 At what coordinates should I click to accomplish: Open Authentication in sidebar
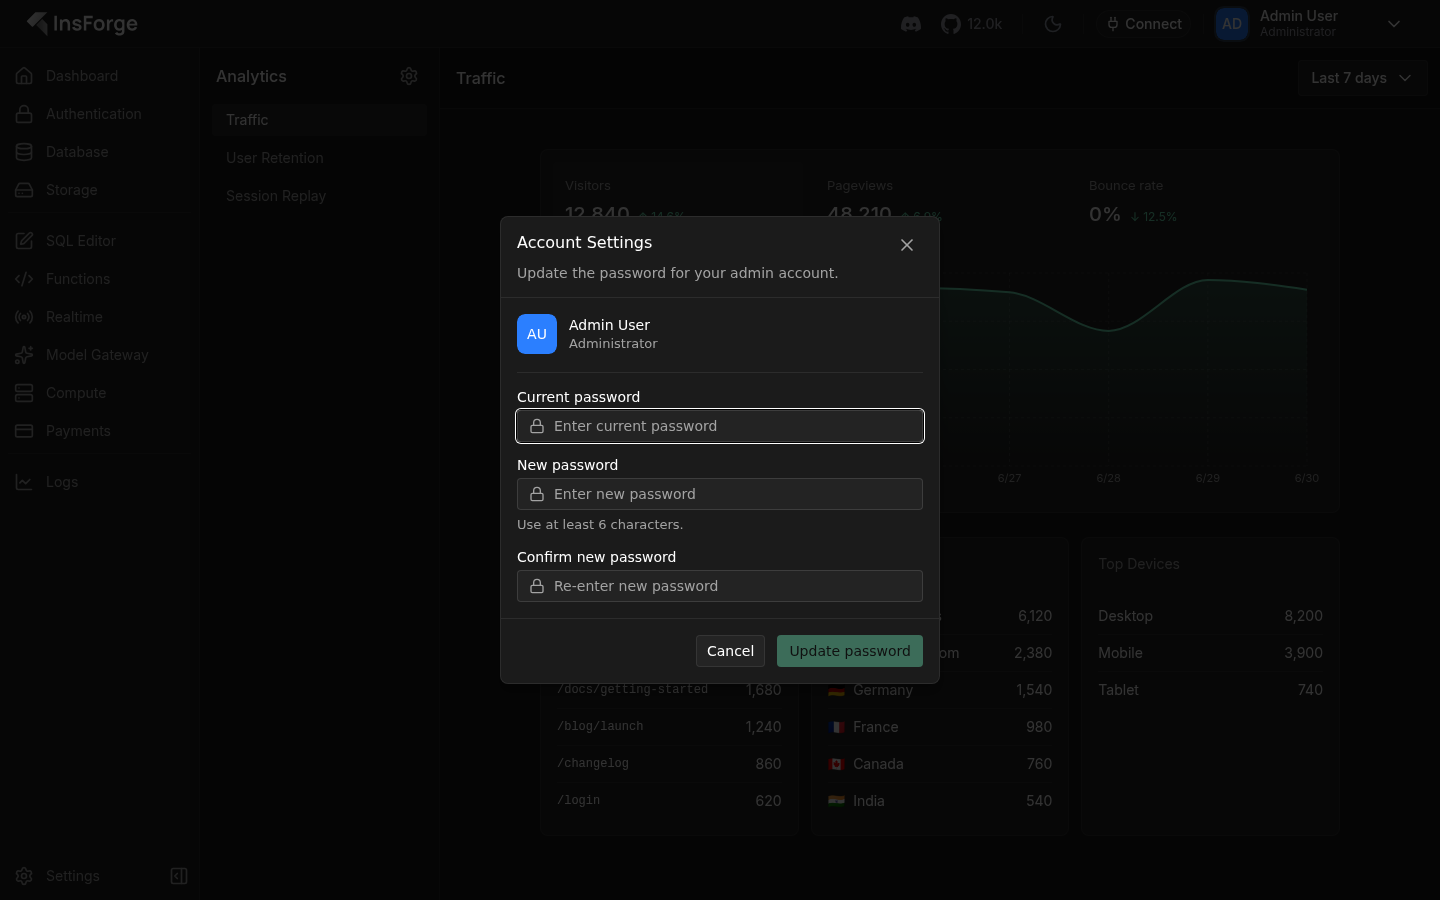[x=98, y=114]
